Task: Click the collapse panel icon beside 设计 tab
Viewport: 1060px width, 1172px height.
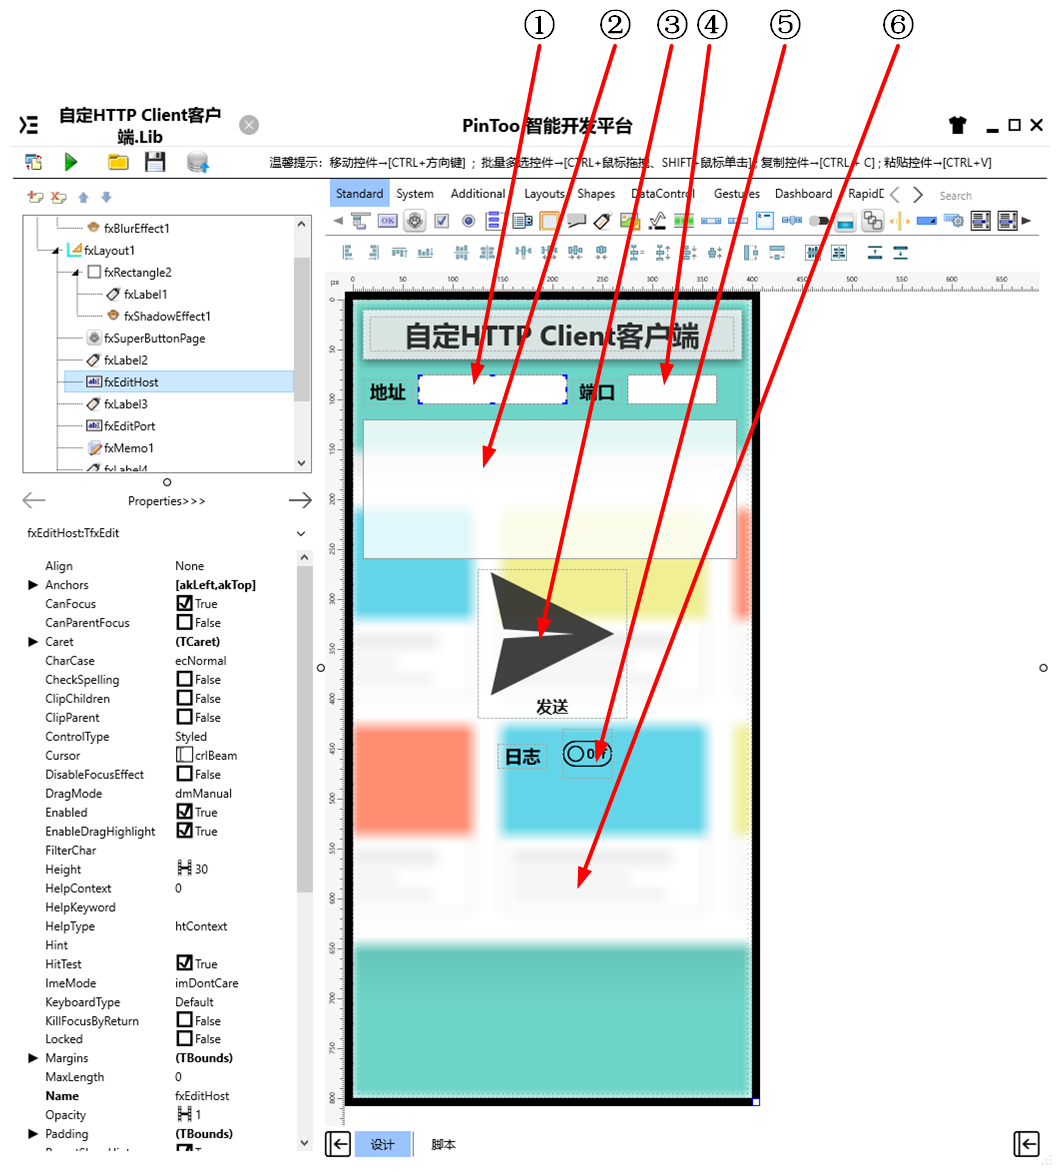Action: pos(338,1144)
